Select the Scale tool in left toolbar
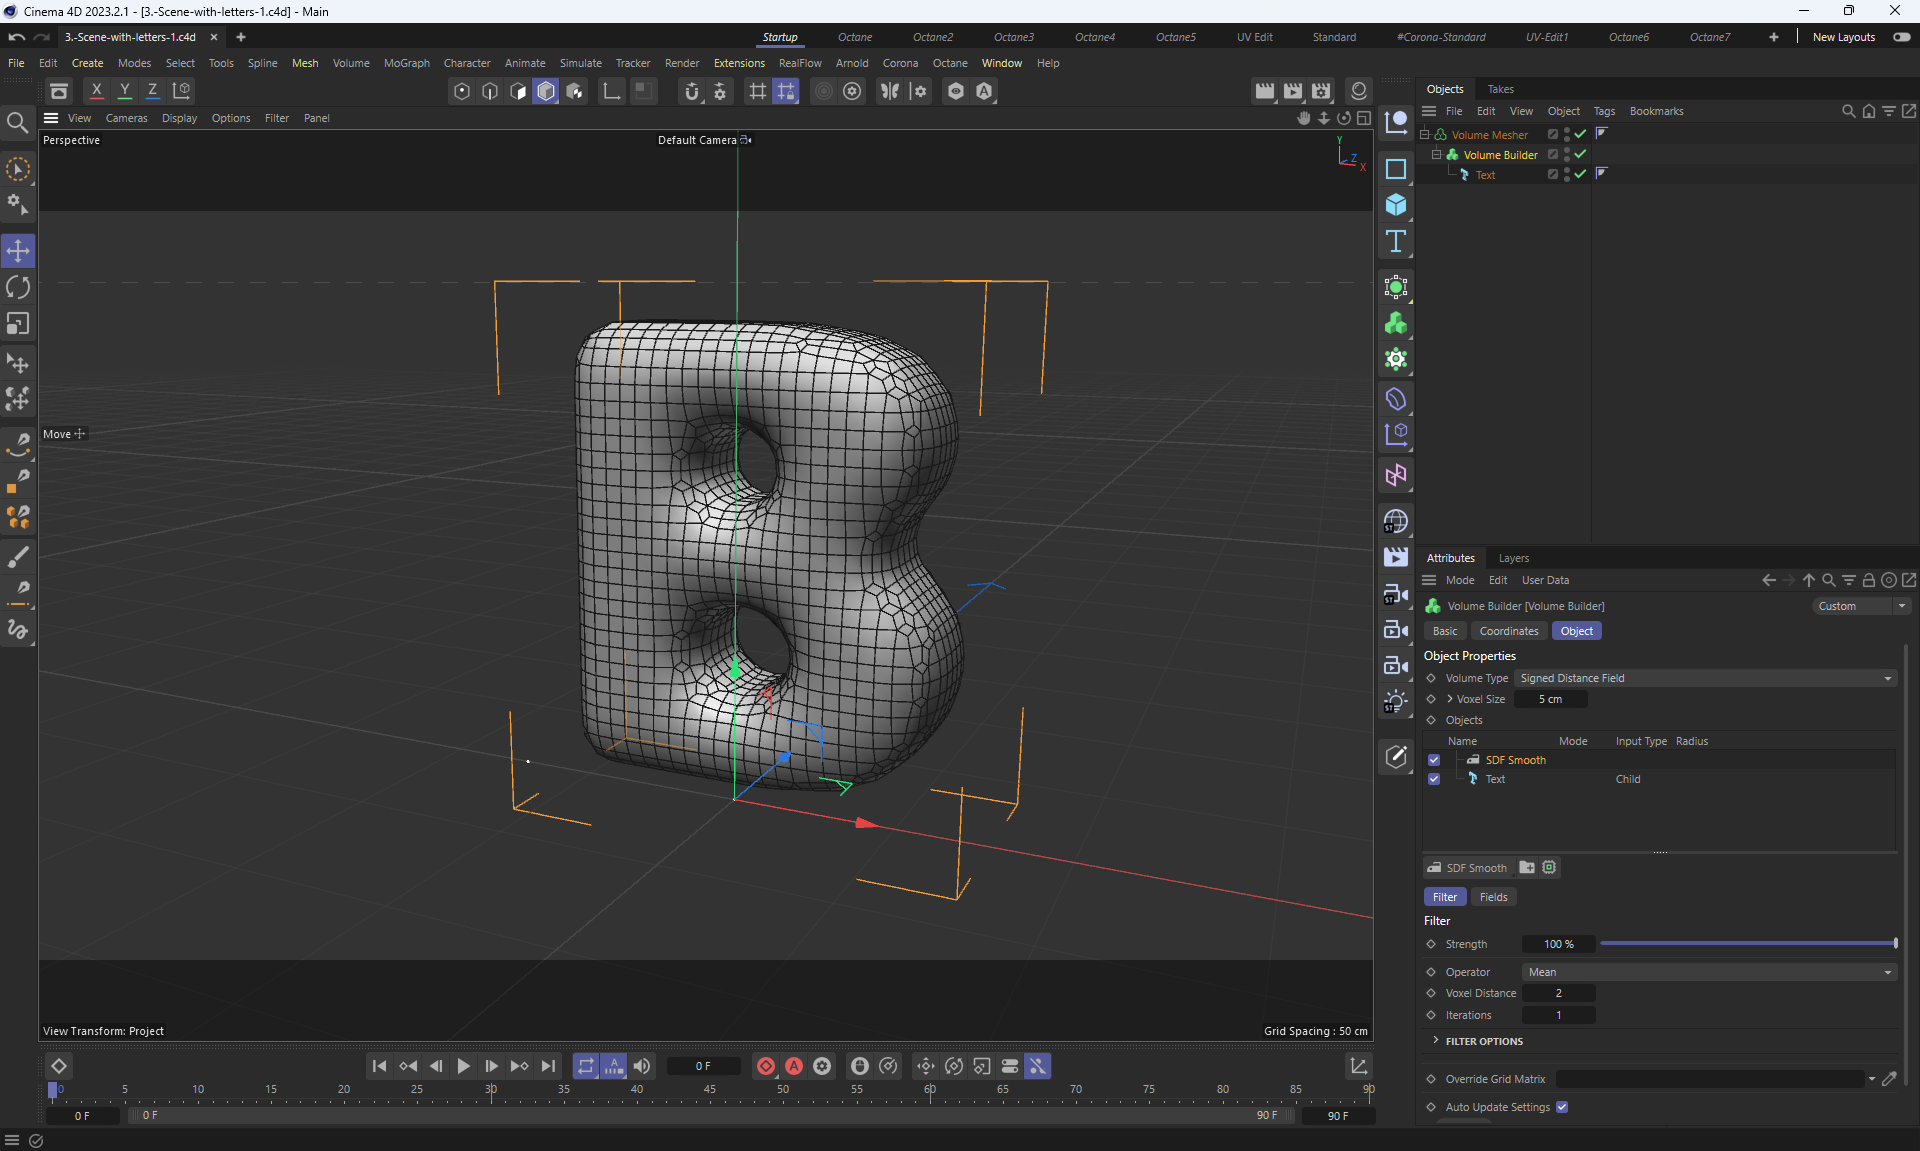1920x1151 pixels. click(18, 324)
